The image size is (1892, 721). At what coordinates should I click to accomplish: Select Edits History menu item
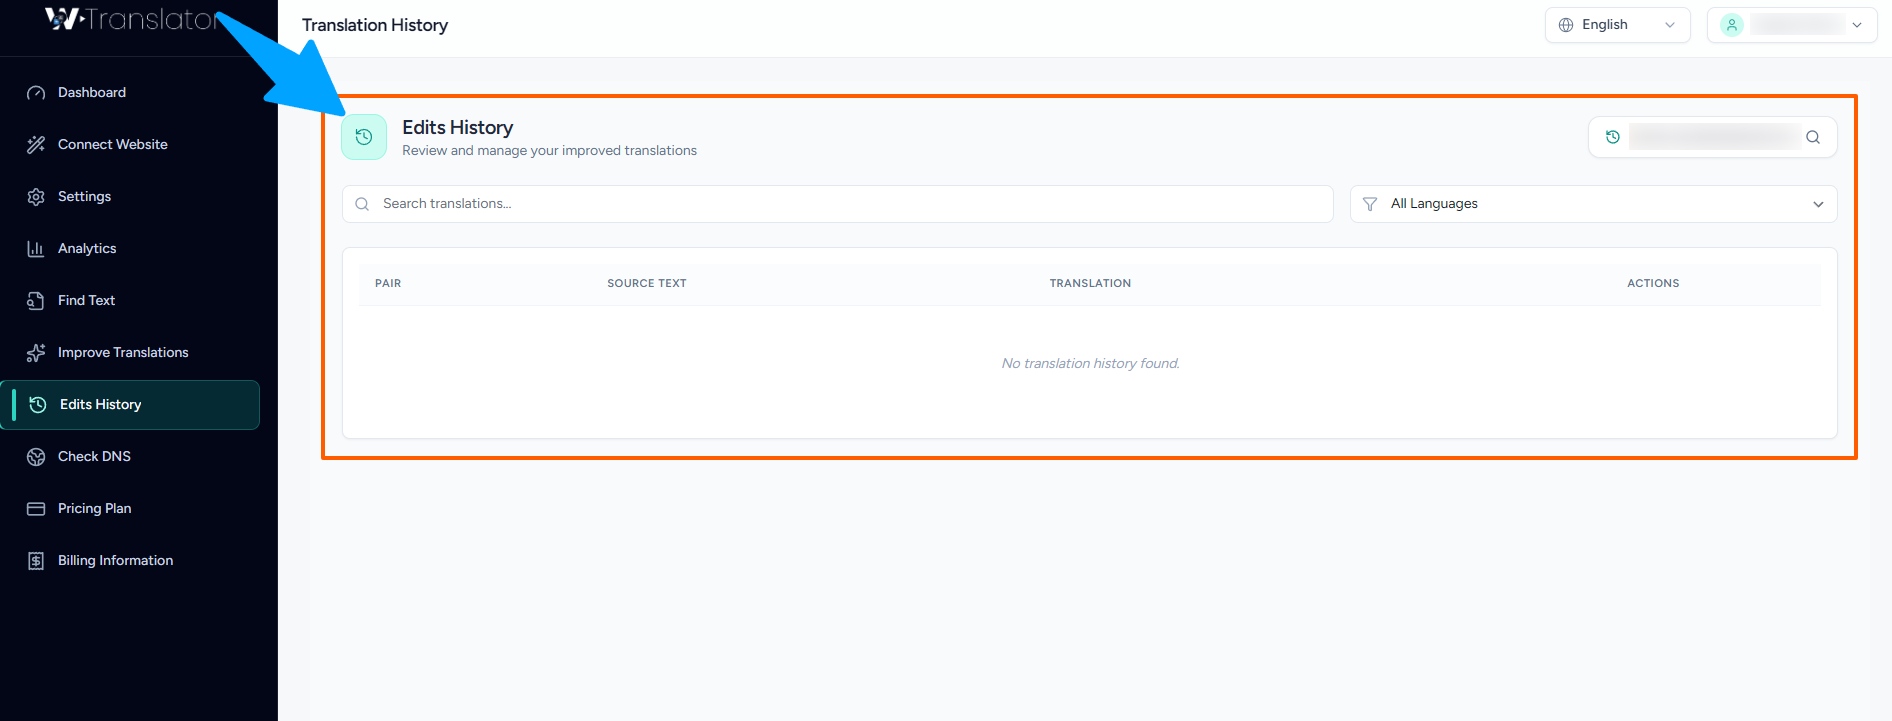point(100,405)
